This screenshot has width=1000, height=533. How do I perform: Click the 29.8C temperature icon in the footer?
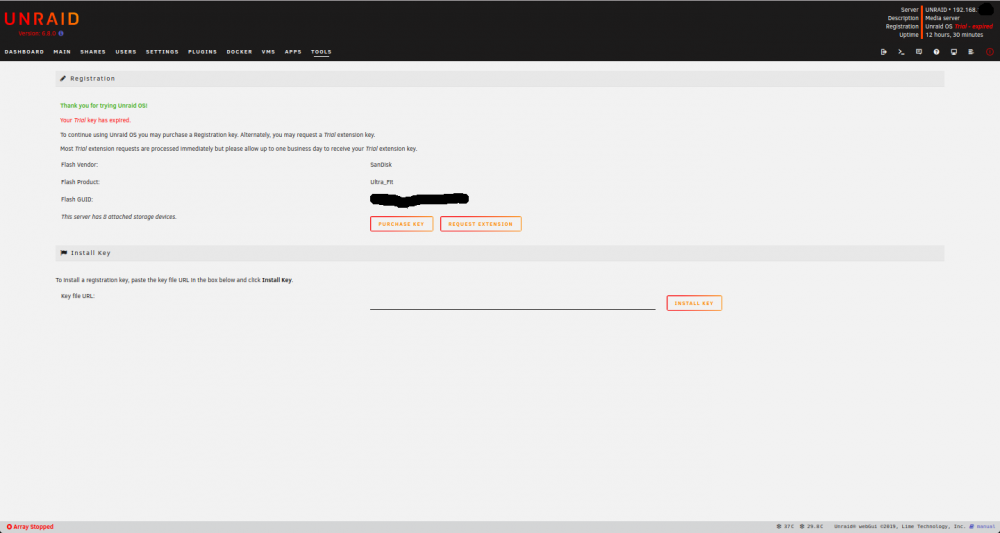pyautogui.click(x=802, y=527)
